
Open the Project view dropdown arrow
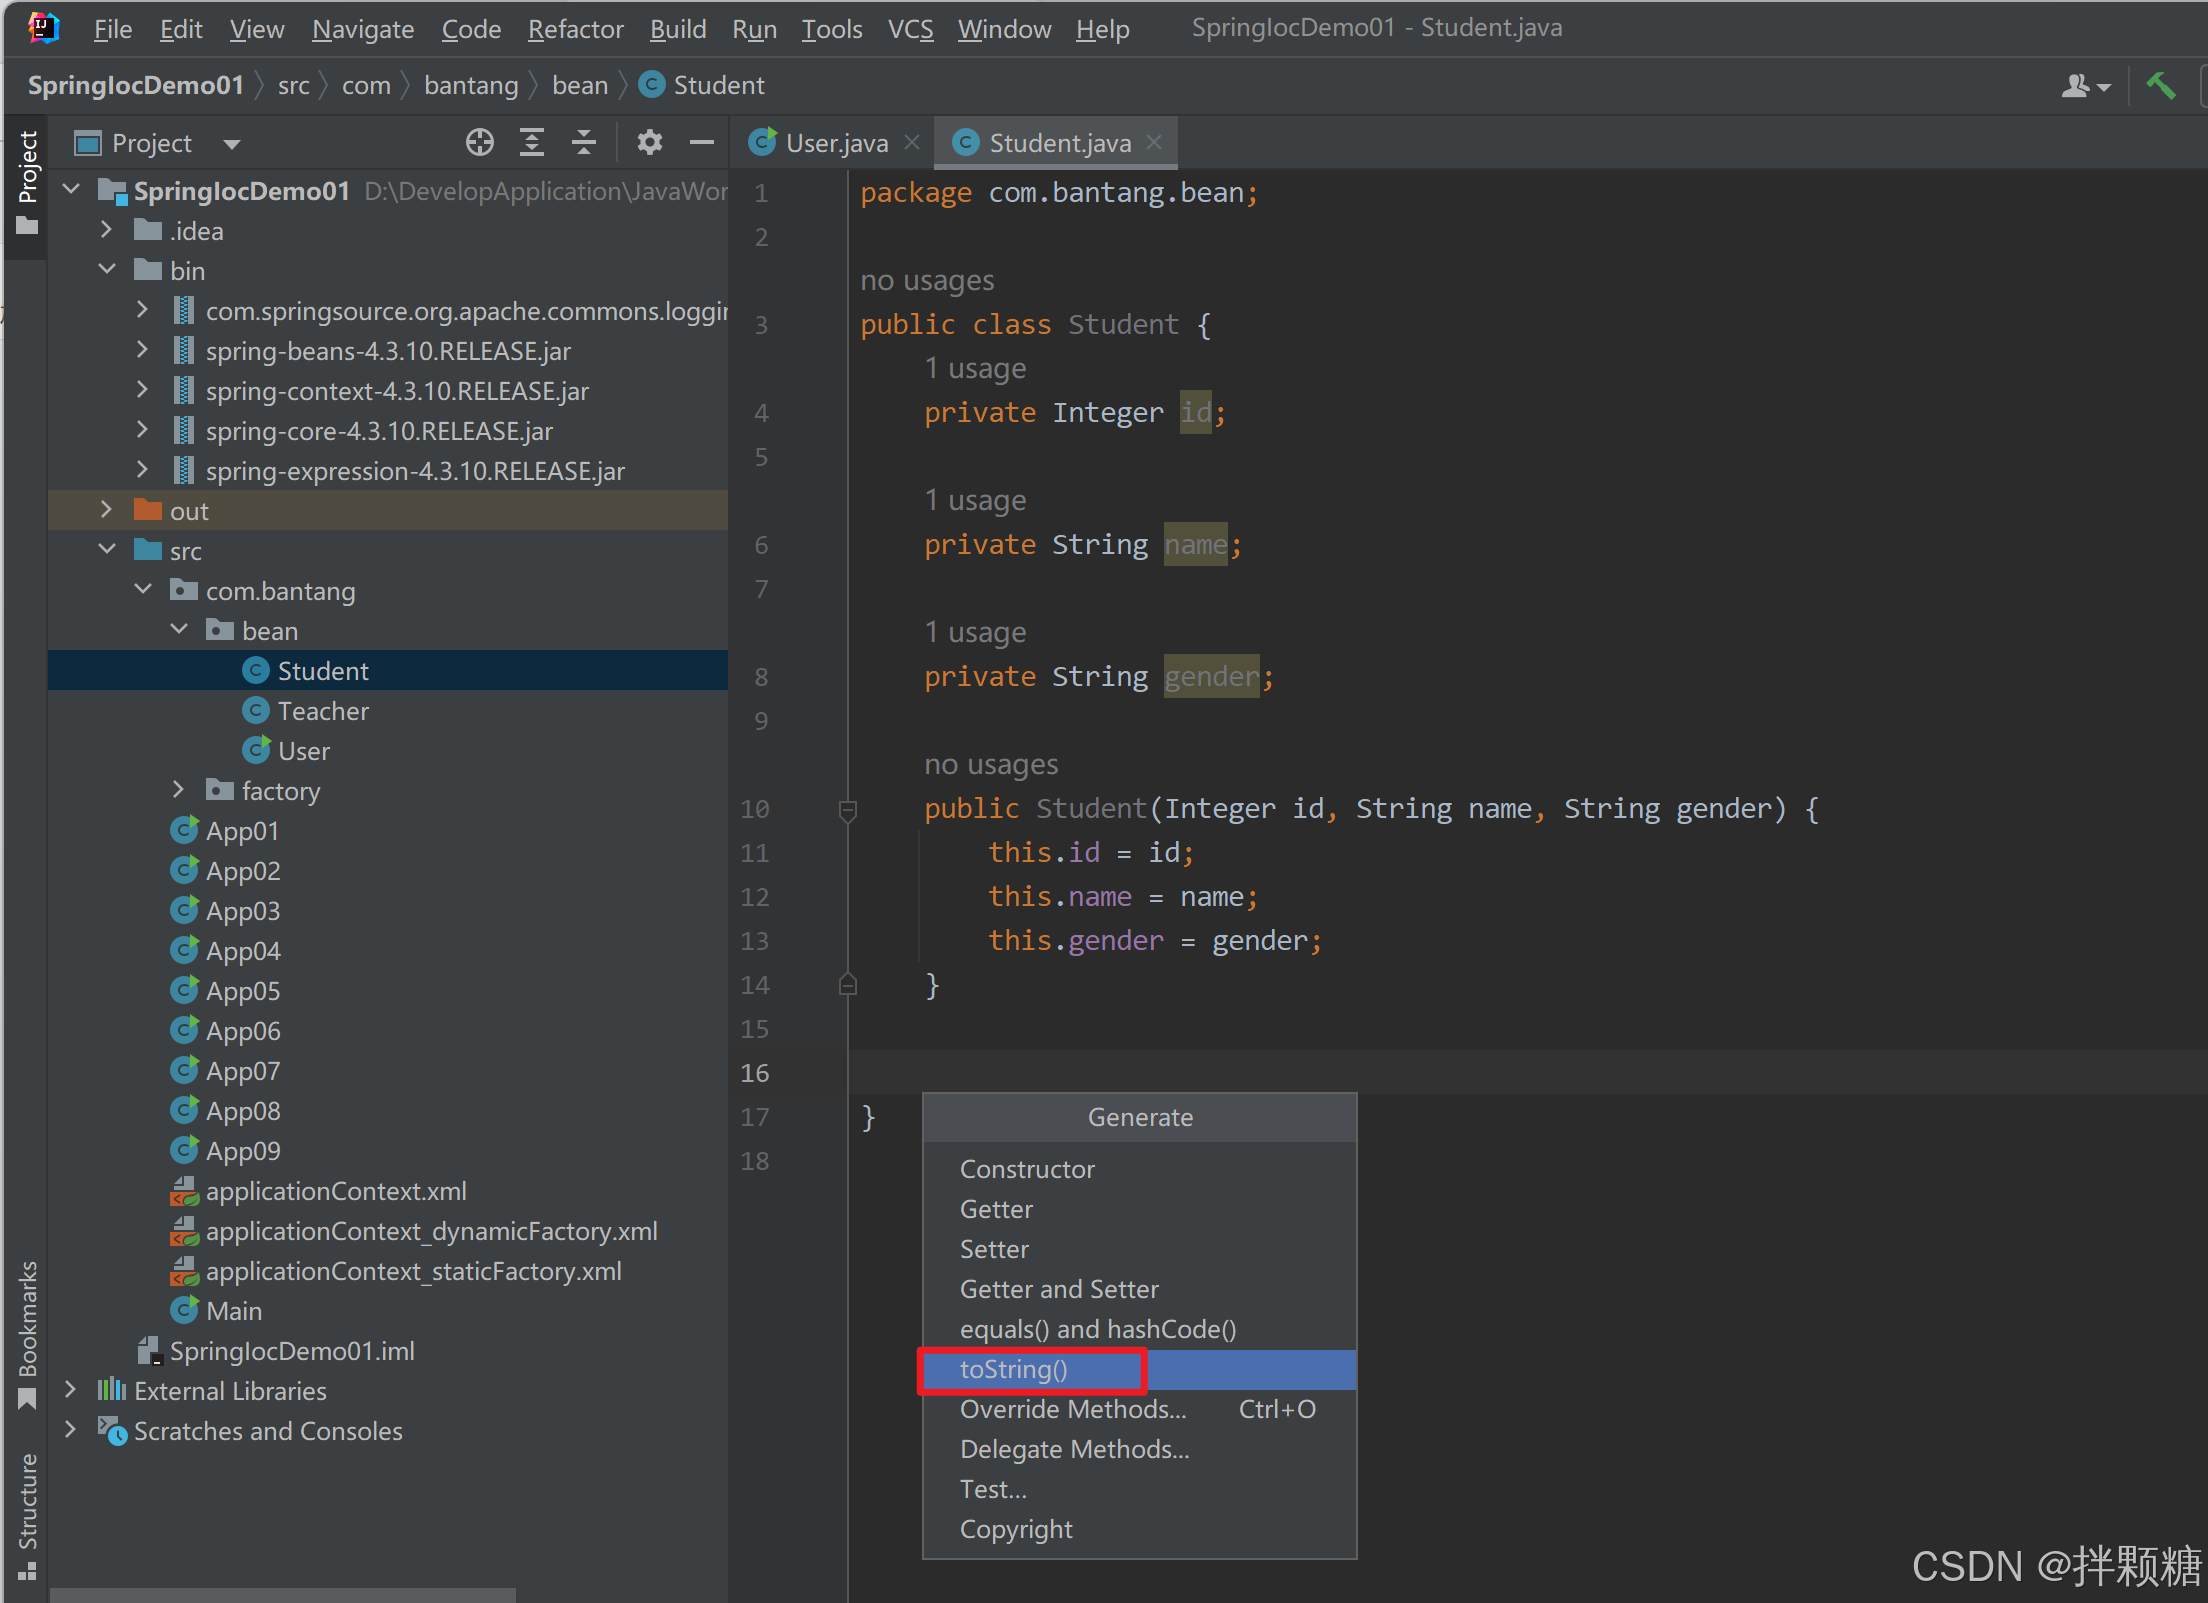pyautogui.click(x=232, y=144)
